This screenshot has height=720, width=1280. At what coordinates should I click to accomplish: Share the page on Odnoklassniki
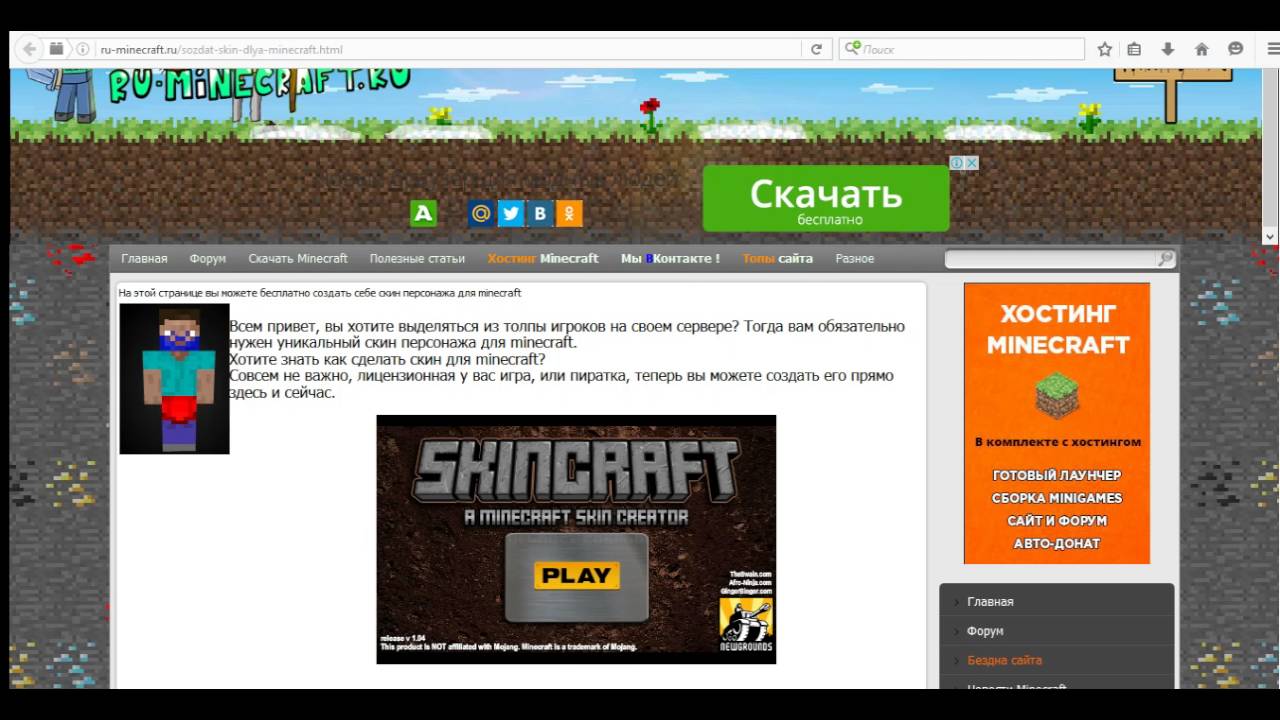coord(569,213)
